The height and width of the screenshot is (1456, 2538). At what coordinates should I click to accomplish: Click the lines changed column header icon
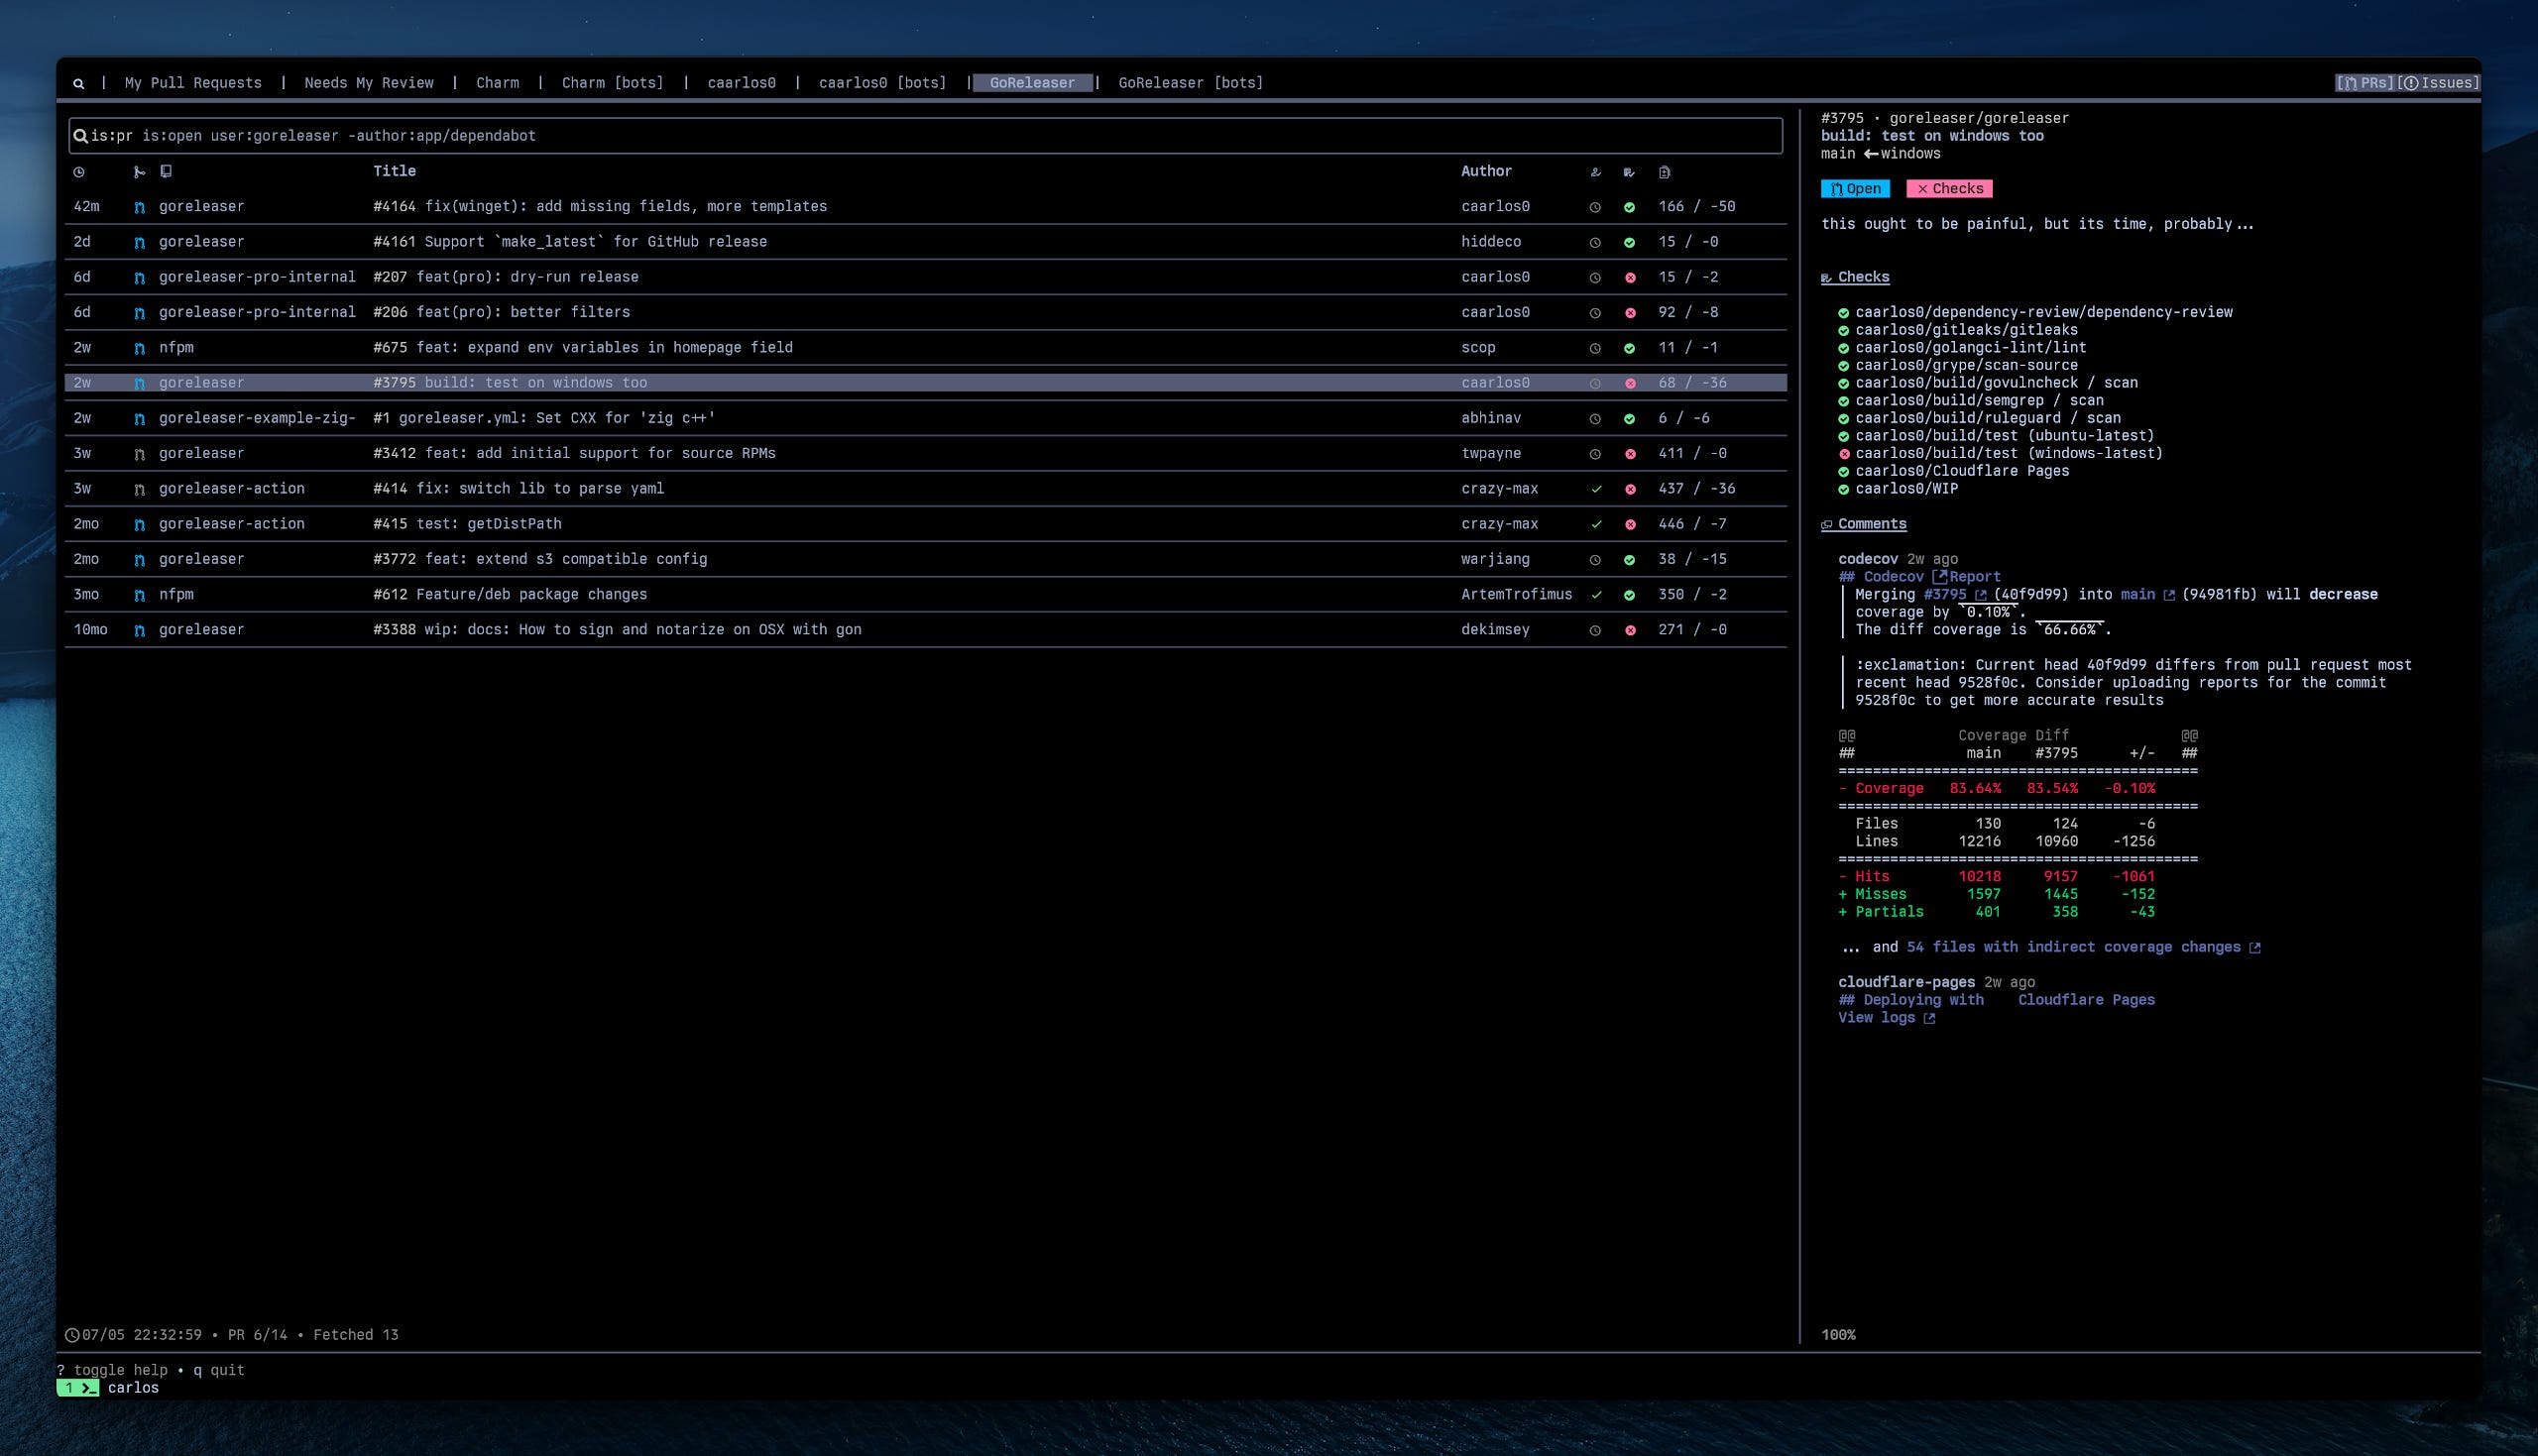(1664, 172)
